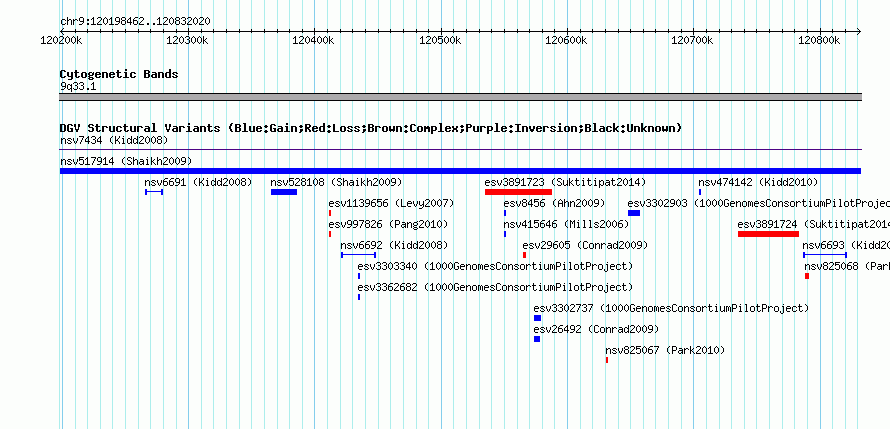Select the nsv517914 (Shaikh2009) text label
This screenshot has height=429, width=890.
coord(126,161)
